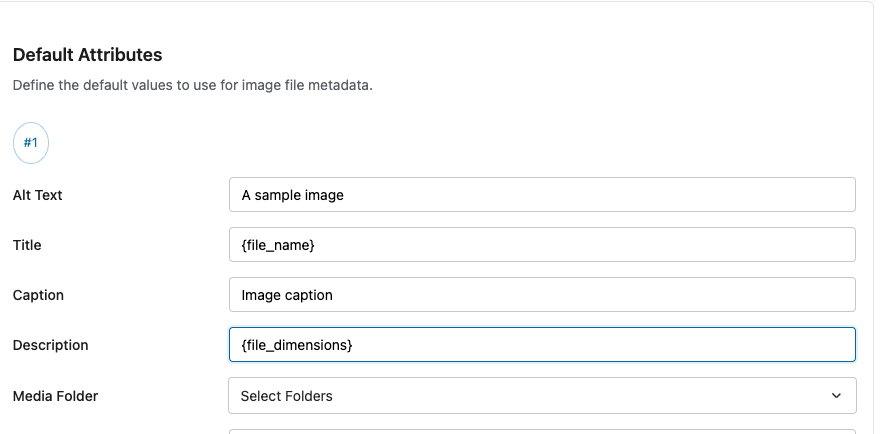Click the Default Attributes heading
The width and height of the screenshot is (889, 434).
click(x=87, y=55)
